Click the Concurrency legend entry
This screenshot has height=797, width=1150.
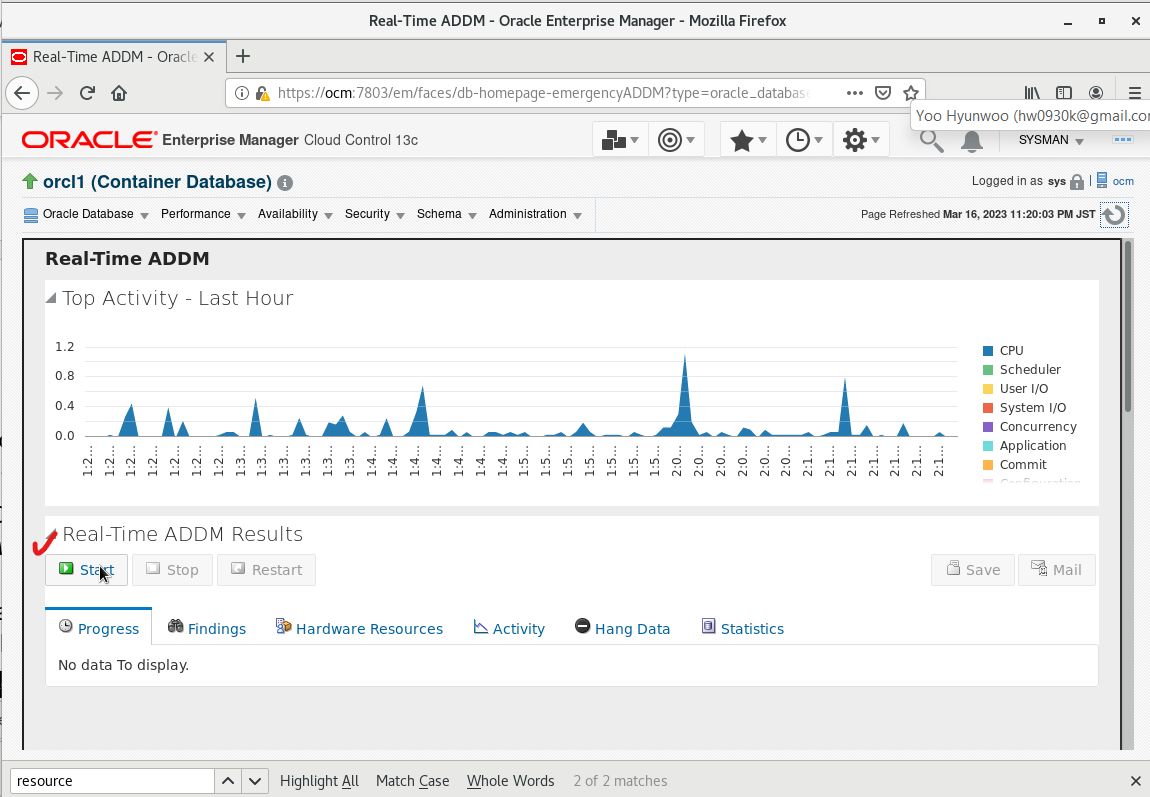tap(1030, 427)
